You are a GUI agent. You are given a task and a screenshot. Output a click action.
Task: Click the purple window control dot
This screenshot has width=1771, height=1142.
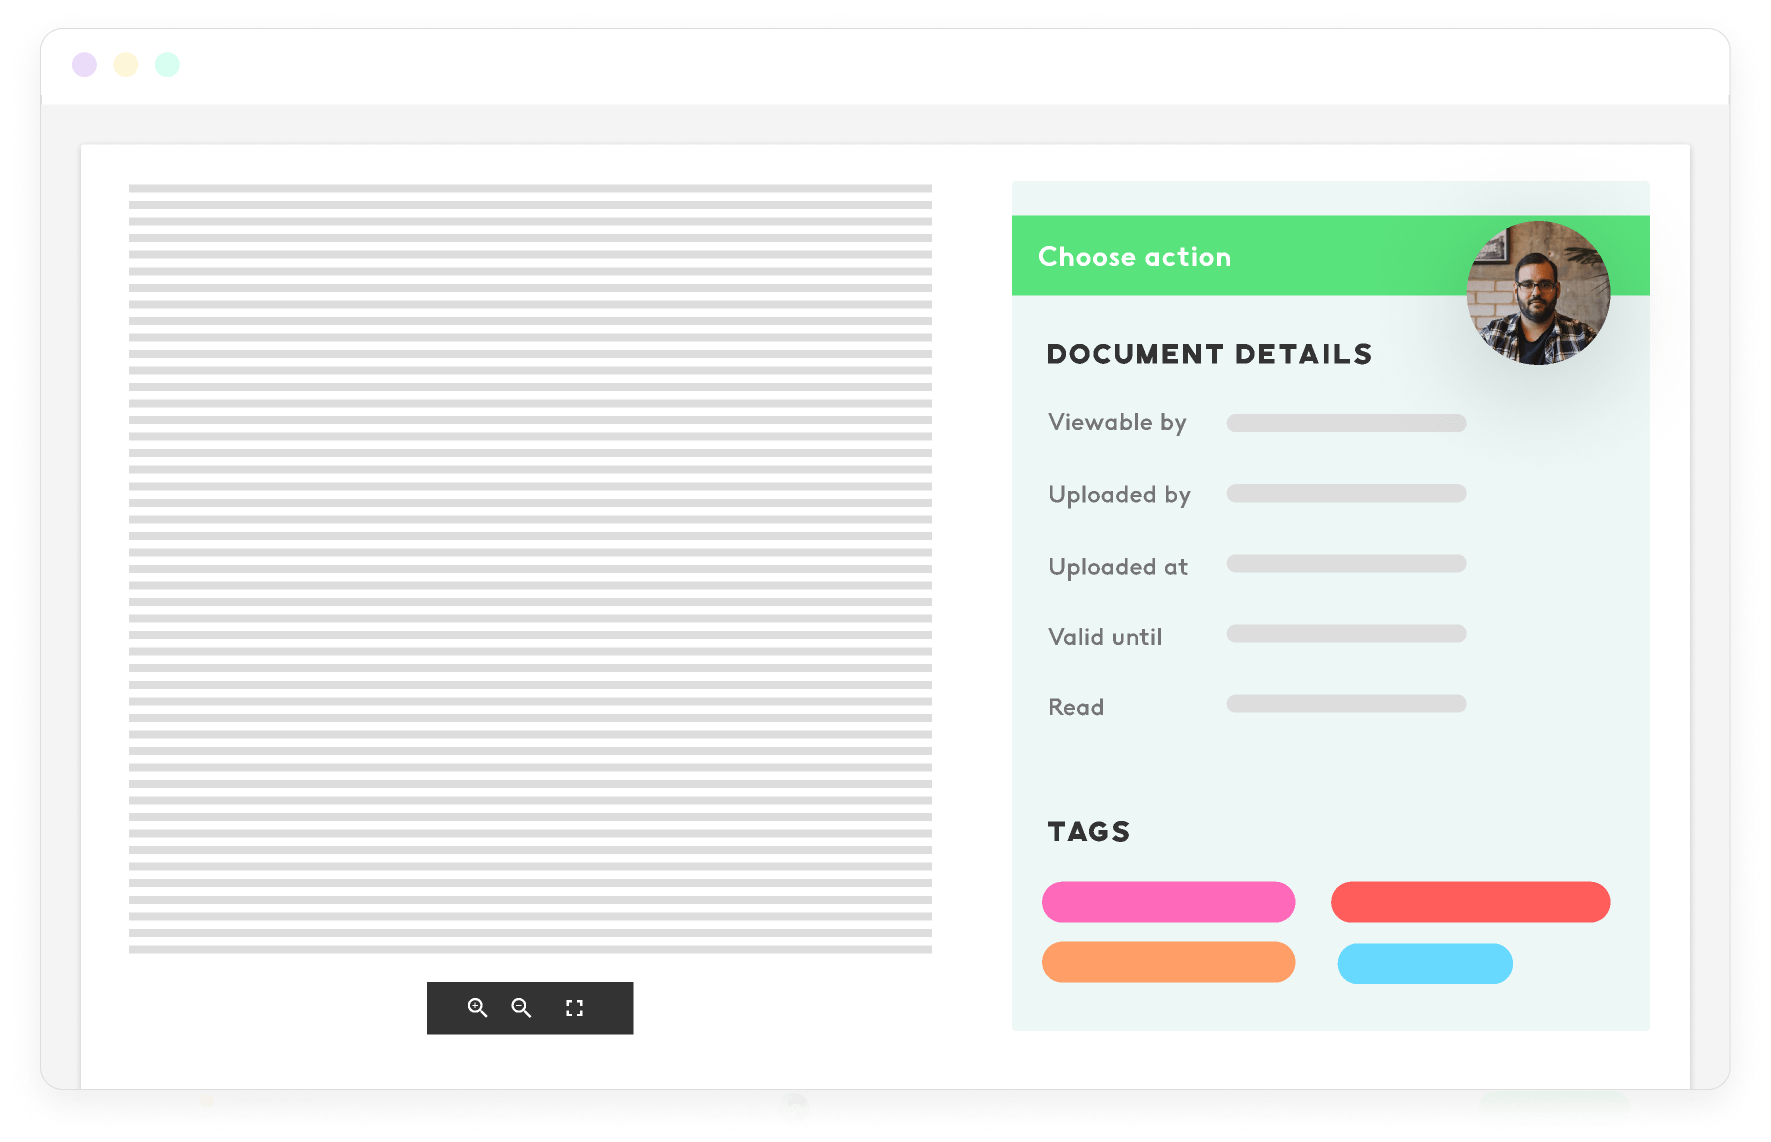[x=85, y=64]
